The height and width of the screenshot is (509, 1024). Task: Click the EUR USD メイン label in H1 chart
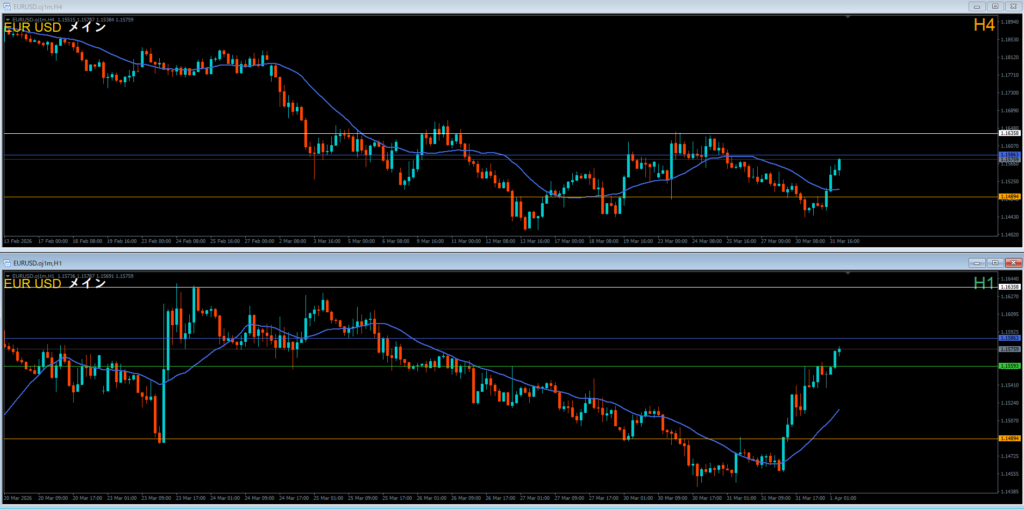tap(56, 285)
